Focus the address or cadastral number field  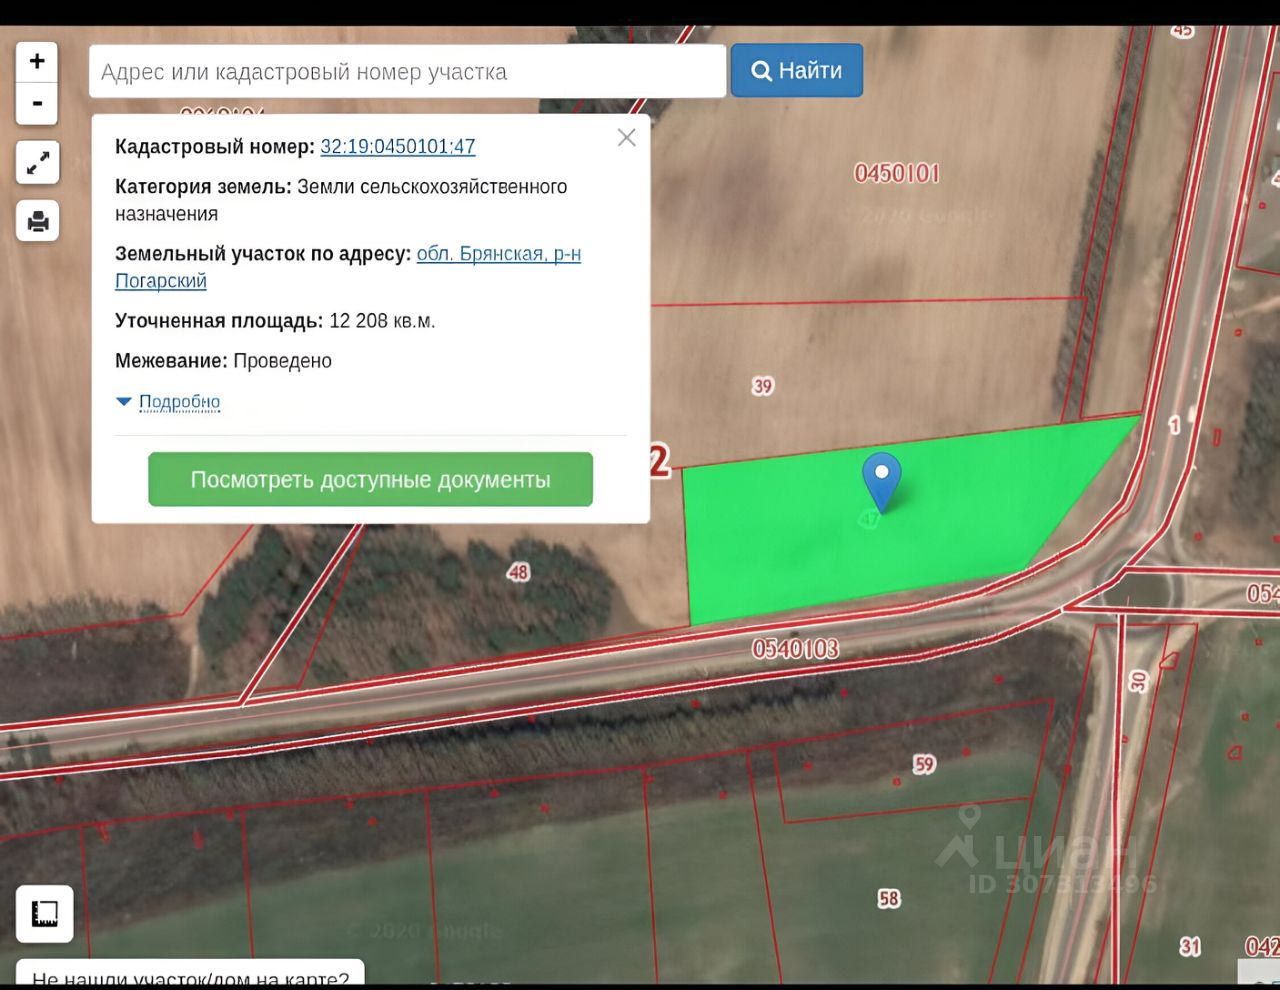(x=408, y=72)
